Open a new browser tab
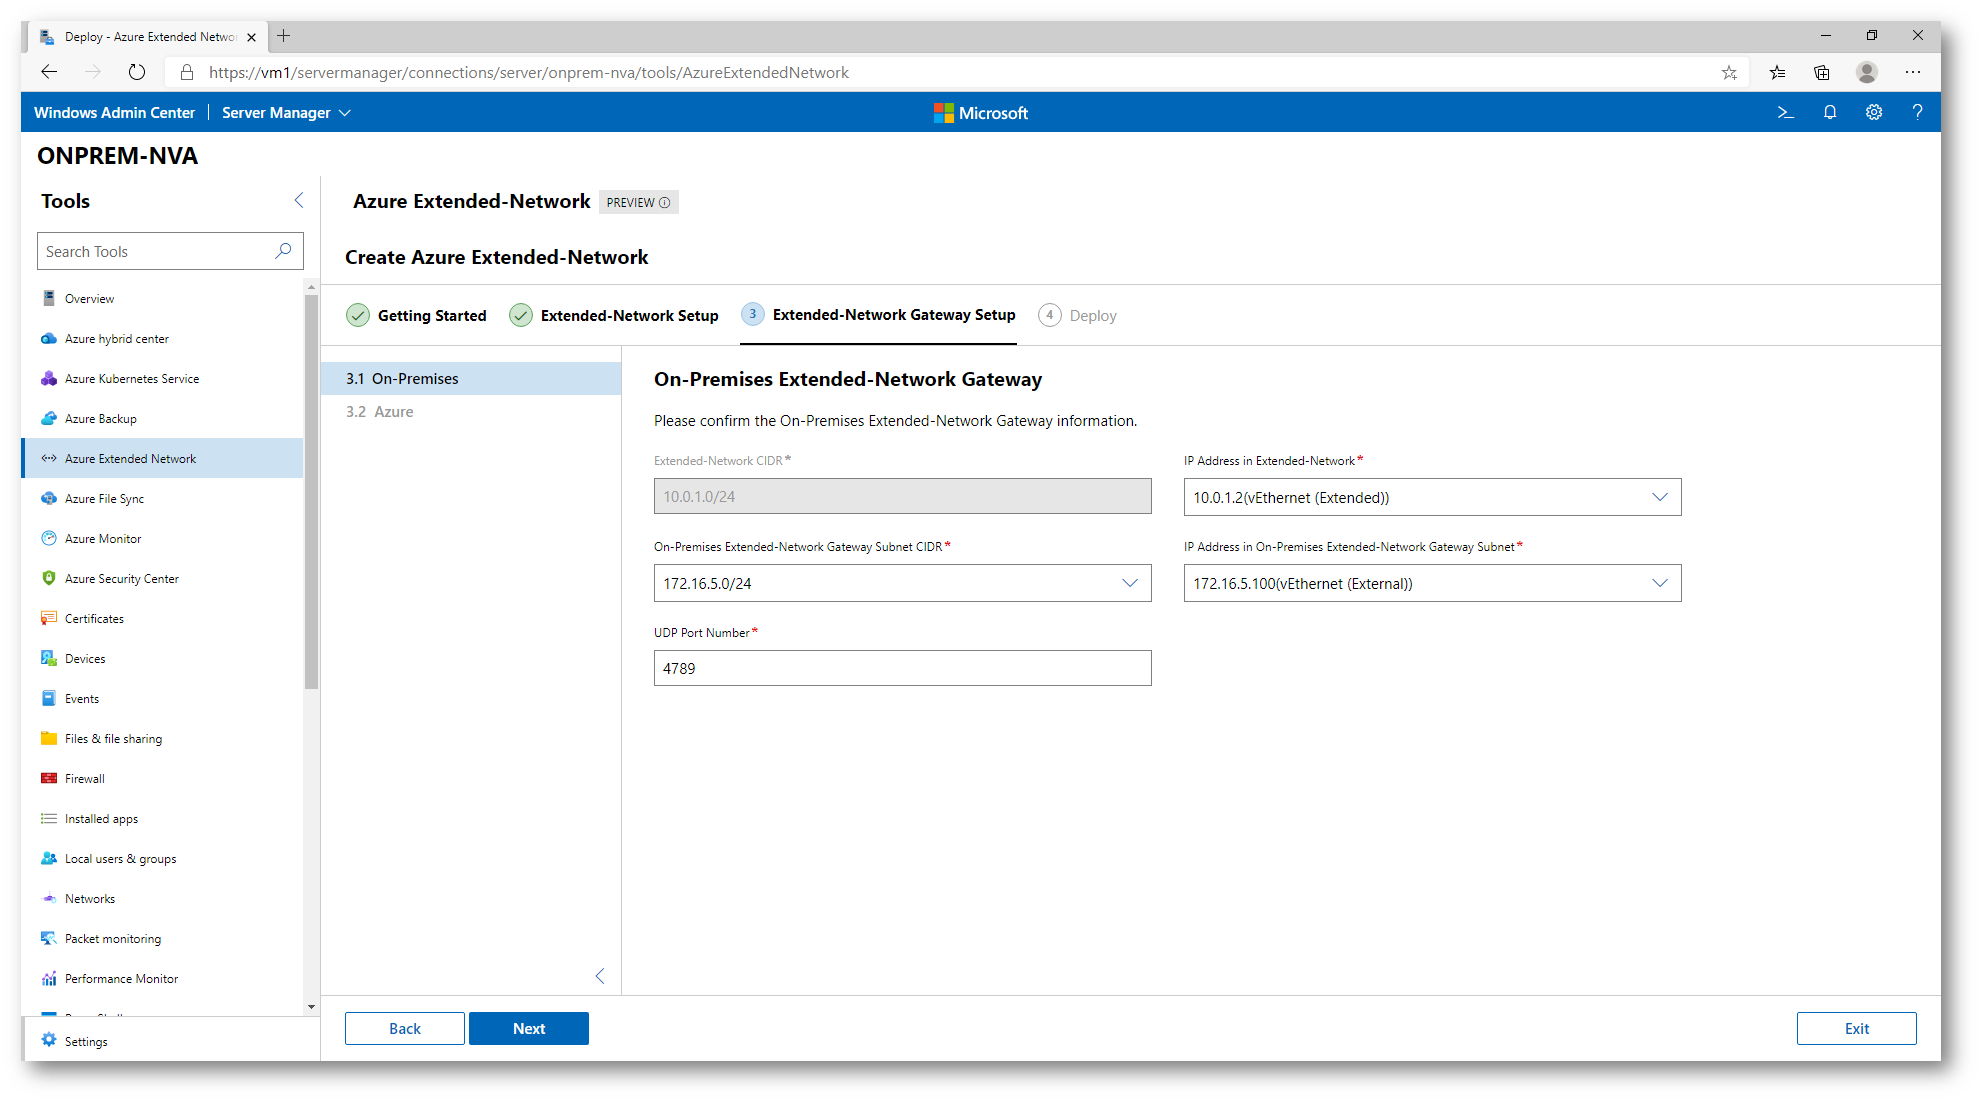The image size is (1983, 1103). click(x=284, y=36)
